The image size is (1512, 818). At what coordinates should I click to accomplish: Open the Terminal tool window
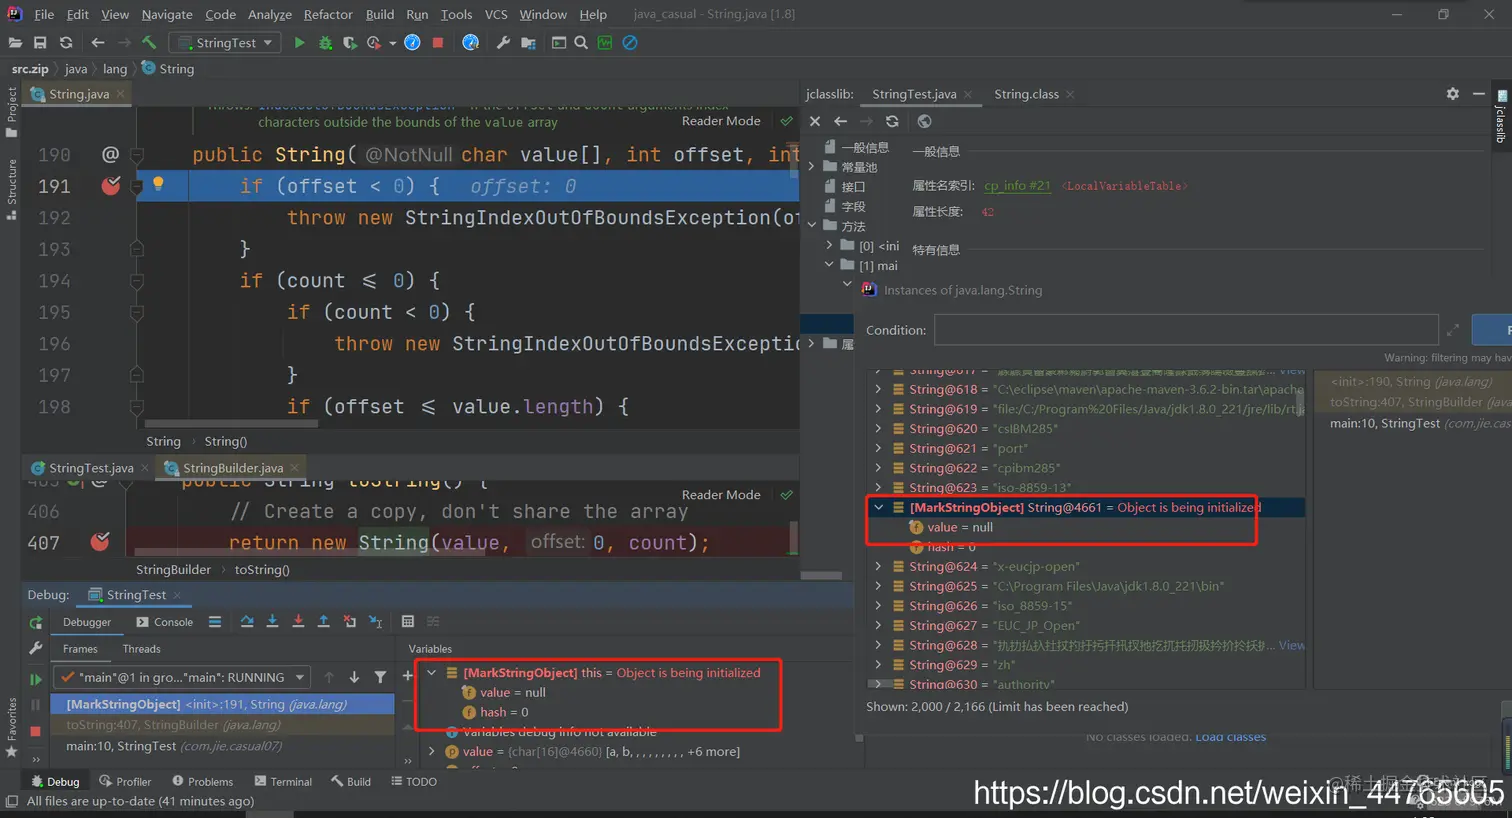pos(283,782)
